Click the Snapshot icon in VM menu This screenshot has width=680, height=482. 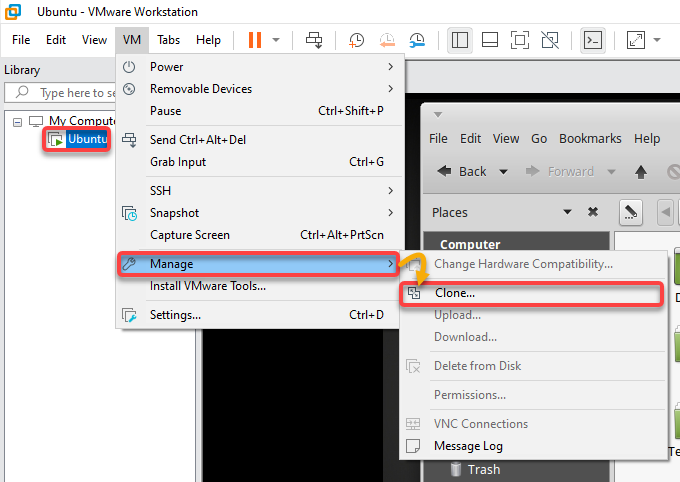coord(129,213)
